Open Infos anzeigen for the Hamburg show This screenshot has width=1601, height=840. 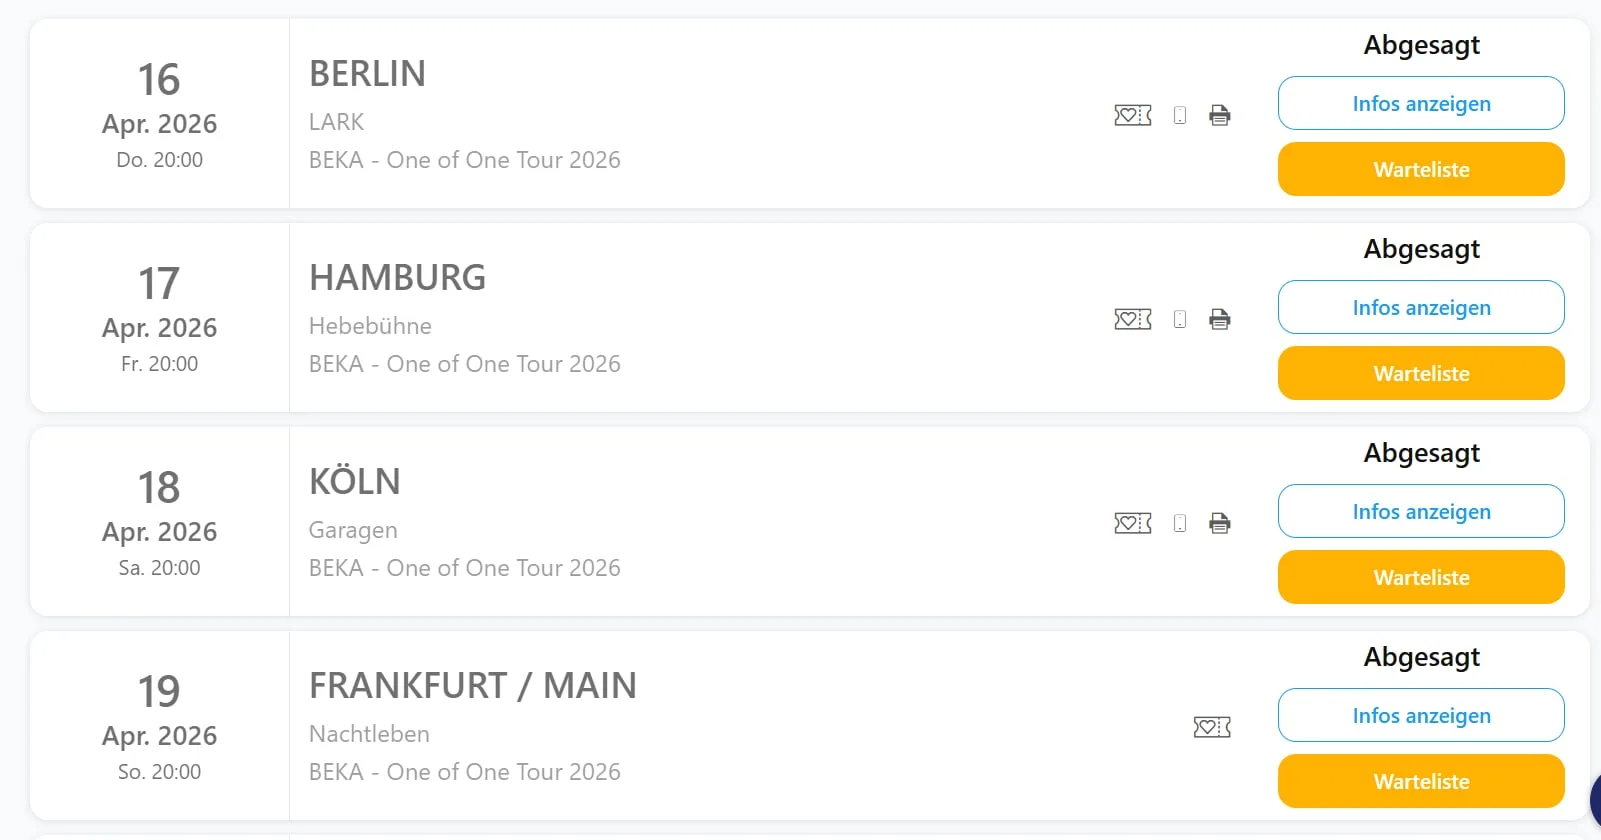(1420, 308)
